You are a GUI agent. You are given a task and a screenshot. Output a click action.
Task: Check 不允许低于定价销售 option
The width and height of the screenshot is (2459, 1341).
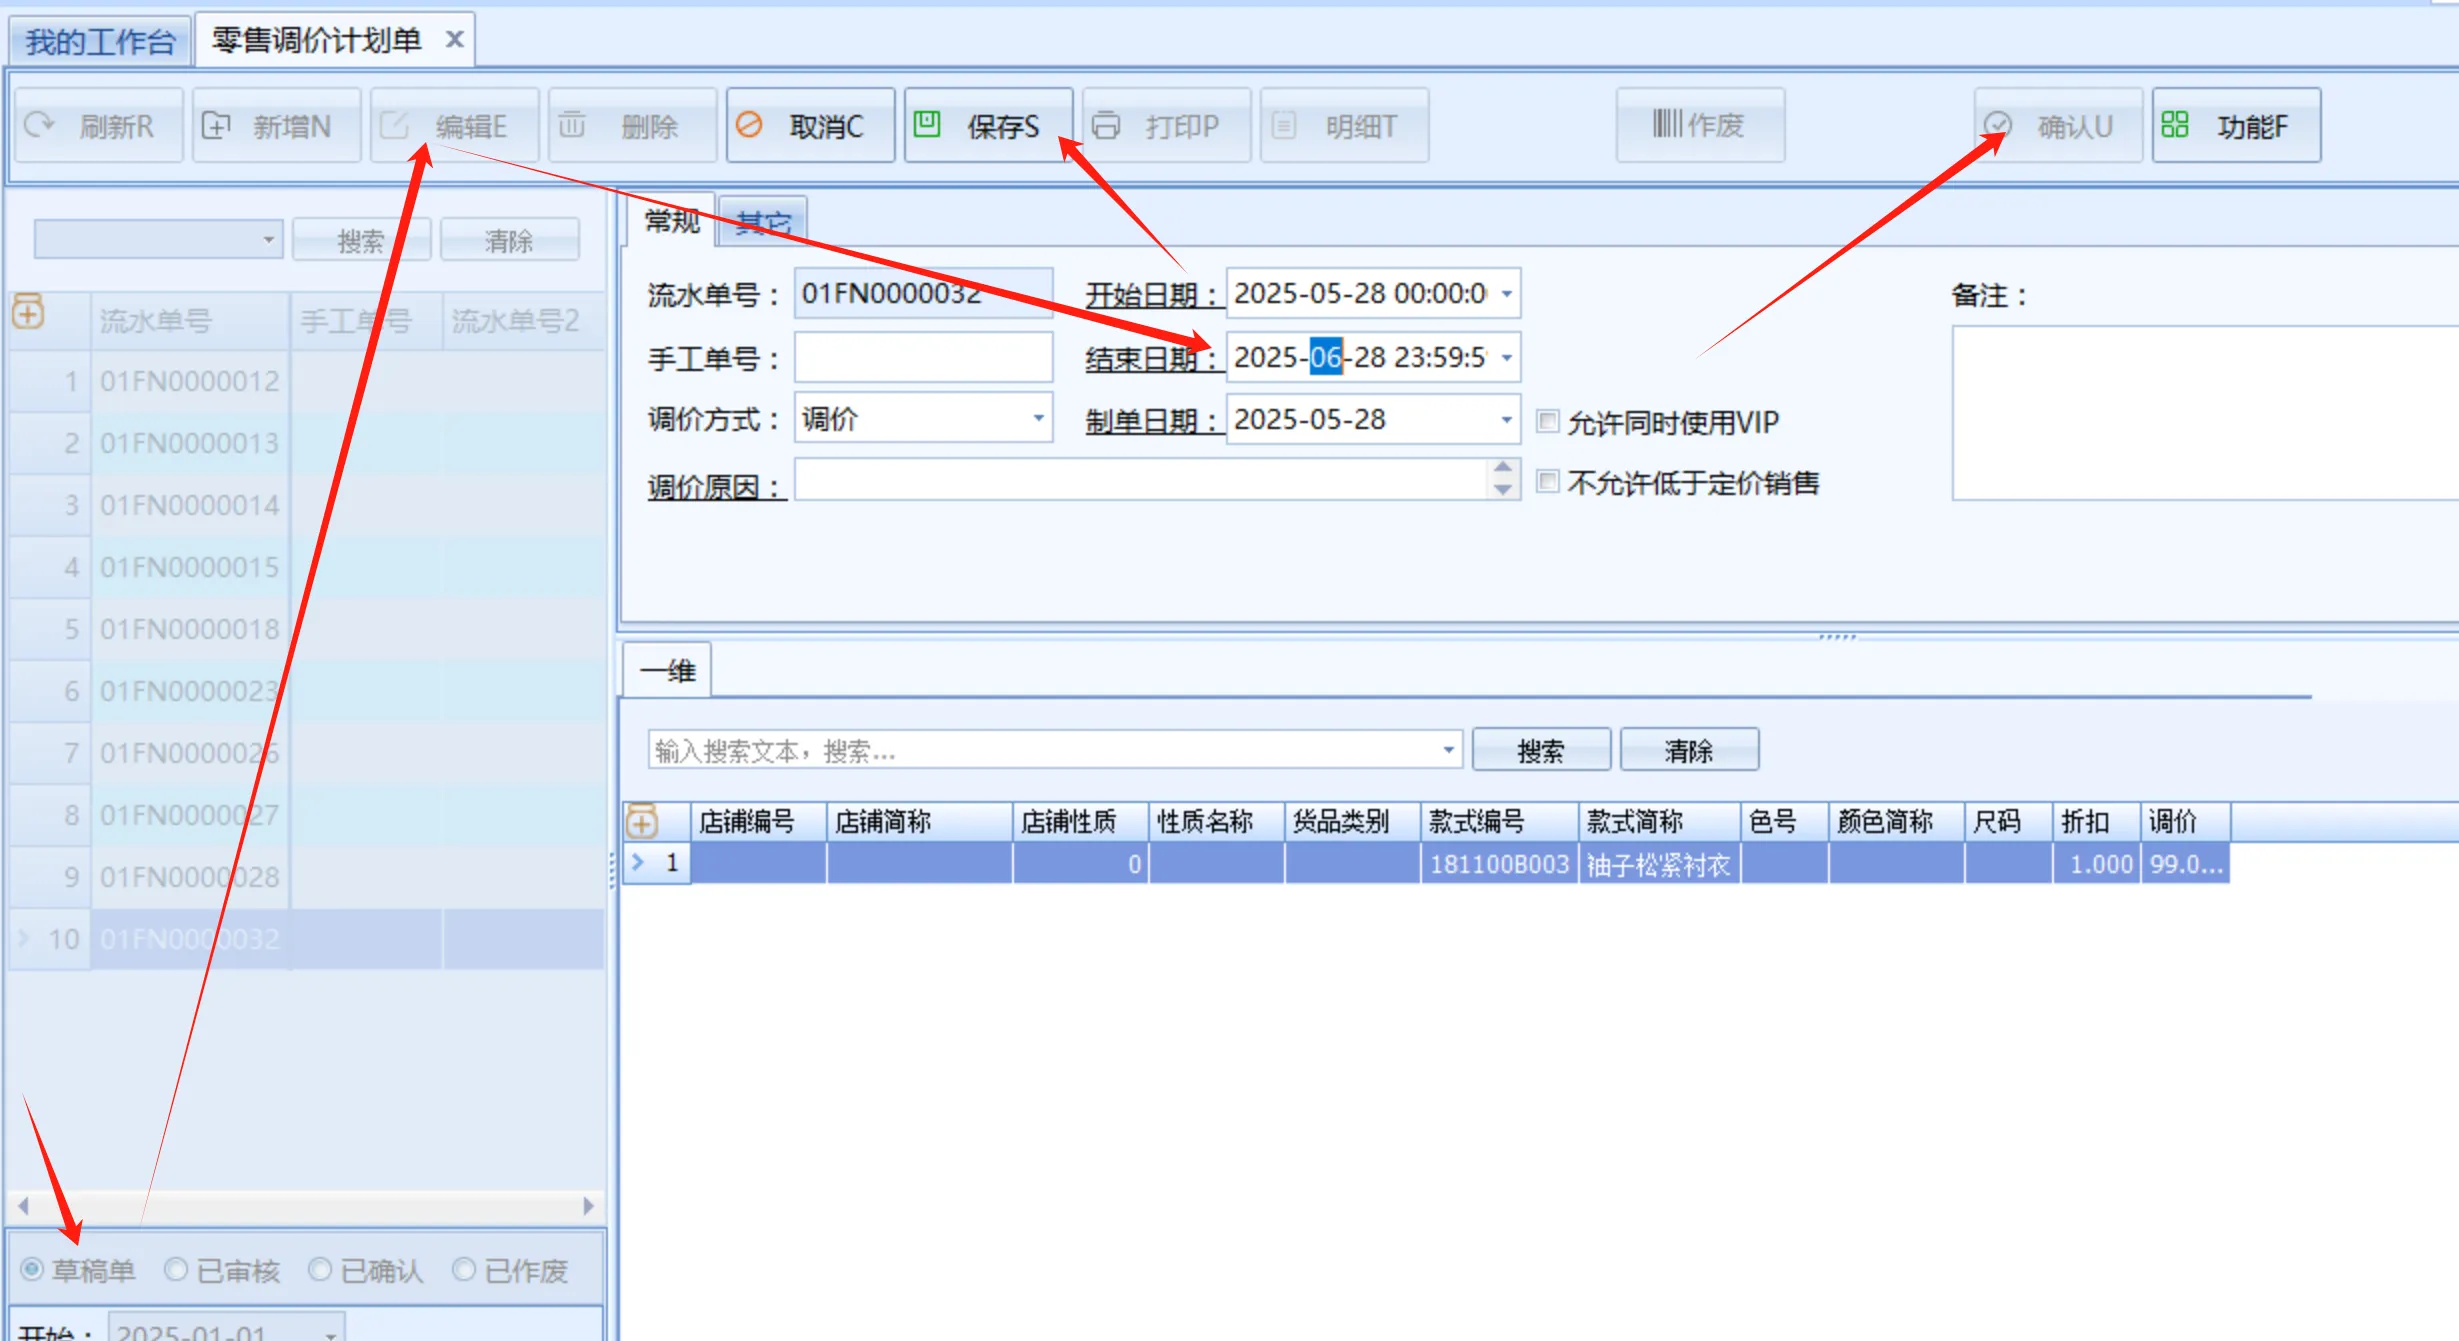1548,482
